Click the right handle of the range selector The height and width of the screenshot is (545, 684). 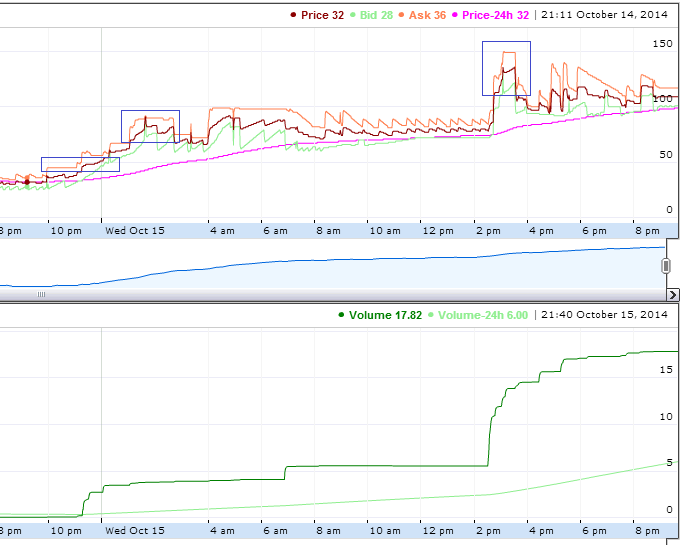(666, 265)
